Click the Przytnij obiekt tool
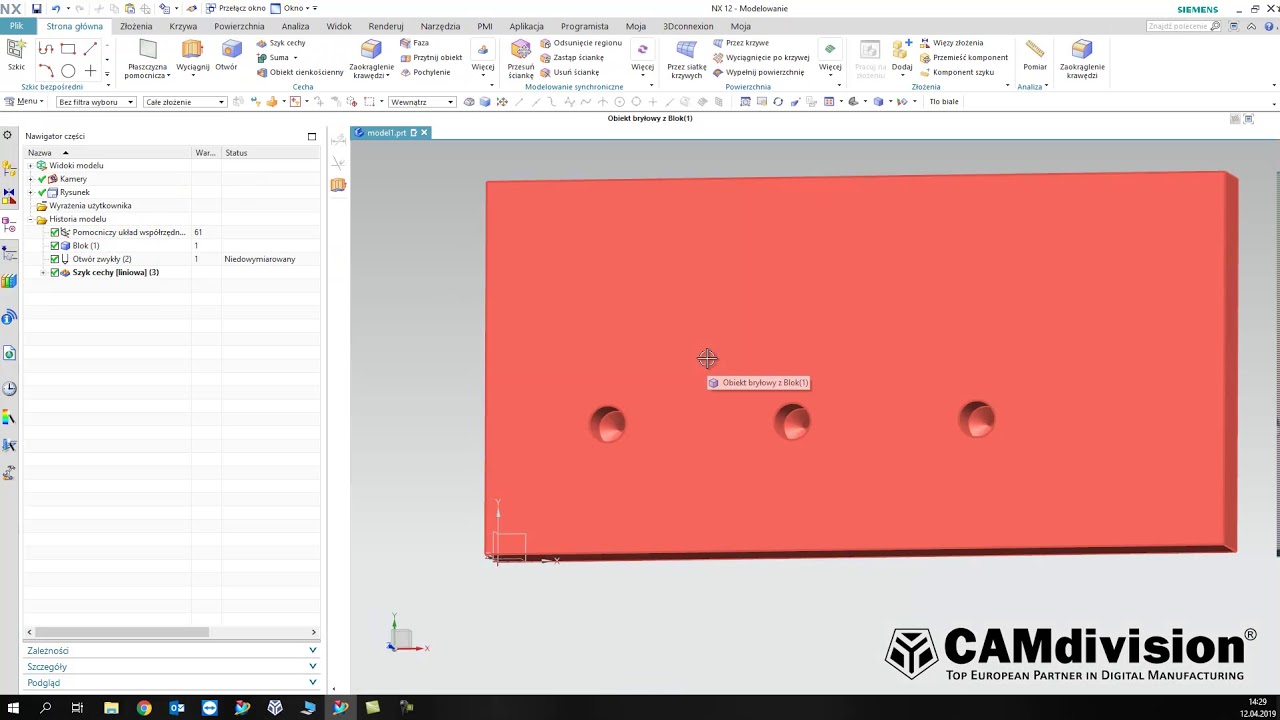 tap(430, 58)
